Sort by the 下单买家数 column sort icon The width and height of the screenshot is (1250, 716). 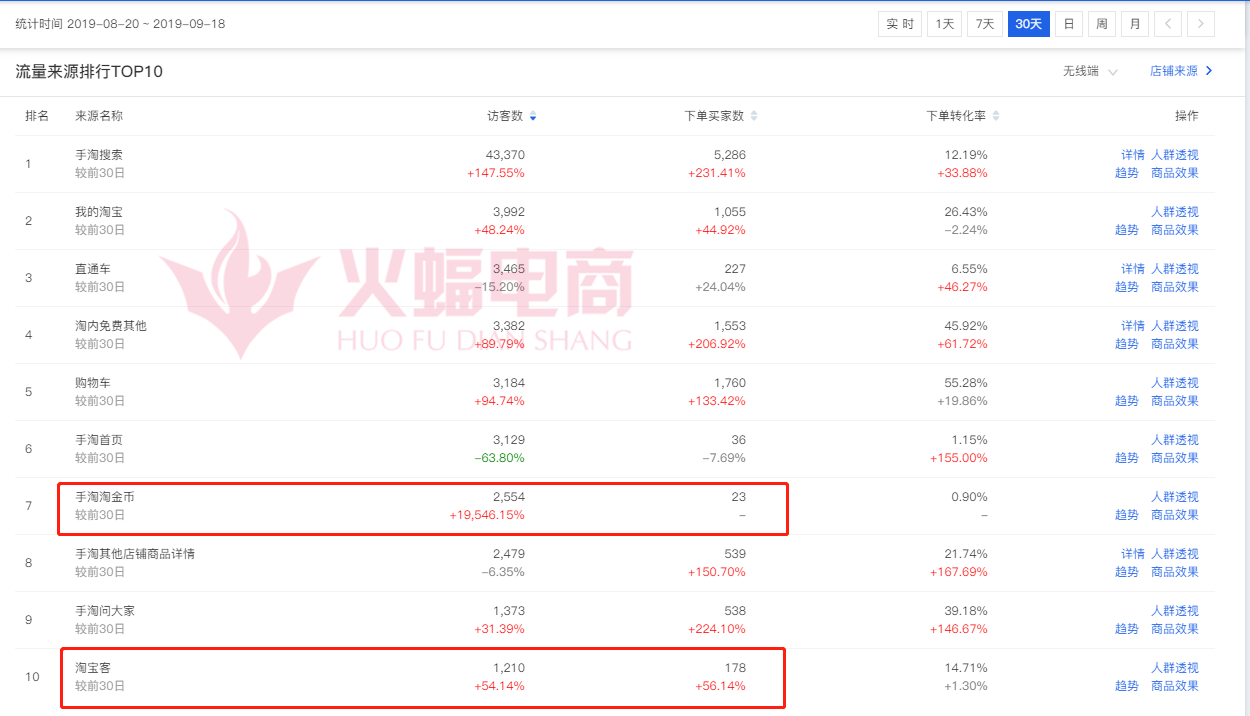(x=754, y=117)
